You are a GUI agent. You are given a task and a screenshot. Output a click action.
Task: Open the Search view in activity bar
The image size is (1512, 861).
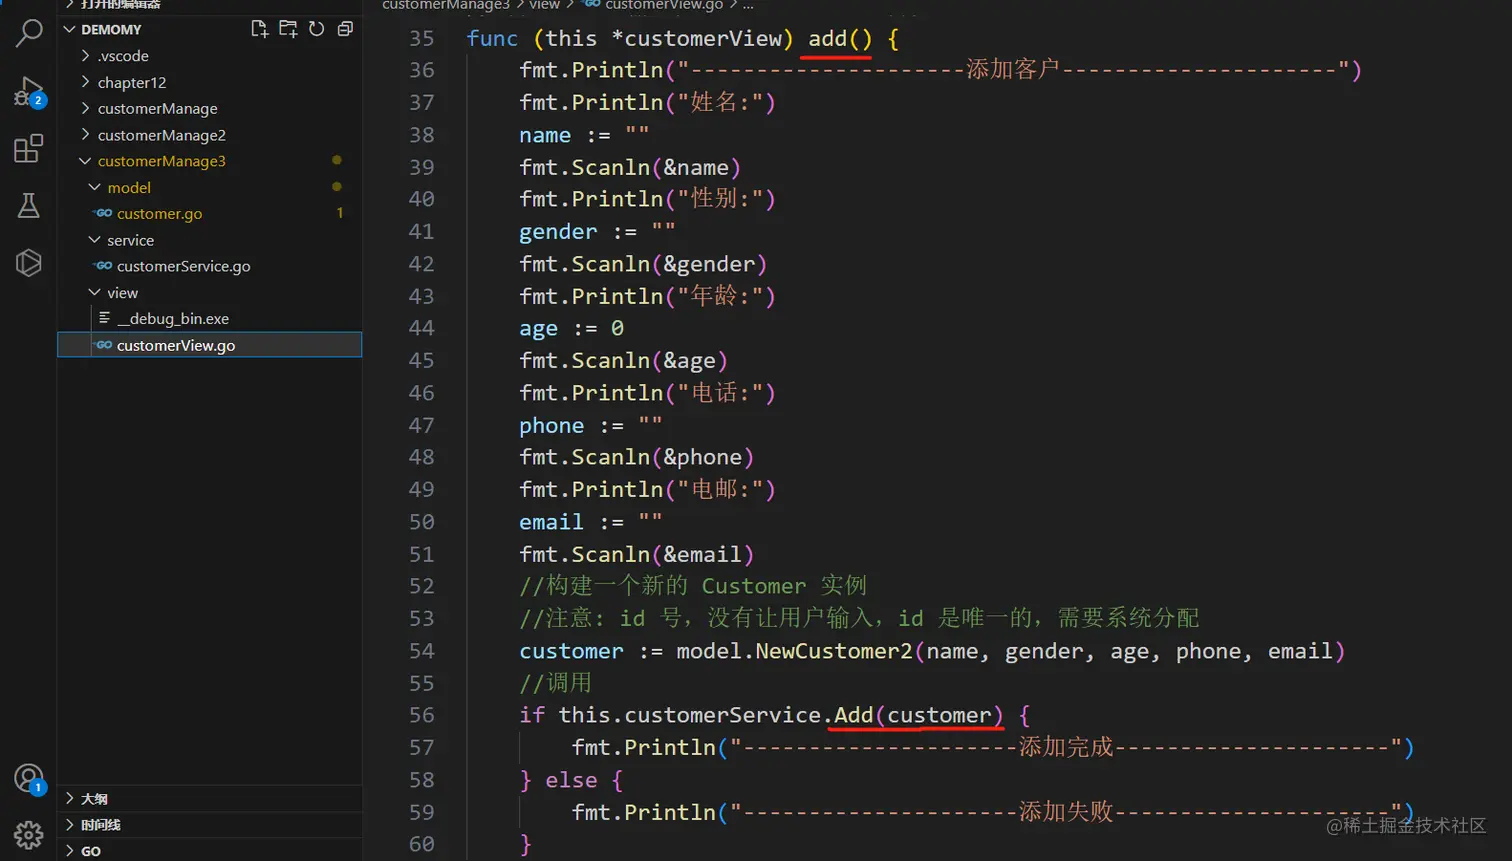click(x=29, y=33)
